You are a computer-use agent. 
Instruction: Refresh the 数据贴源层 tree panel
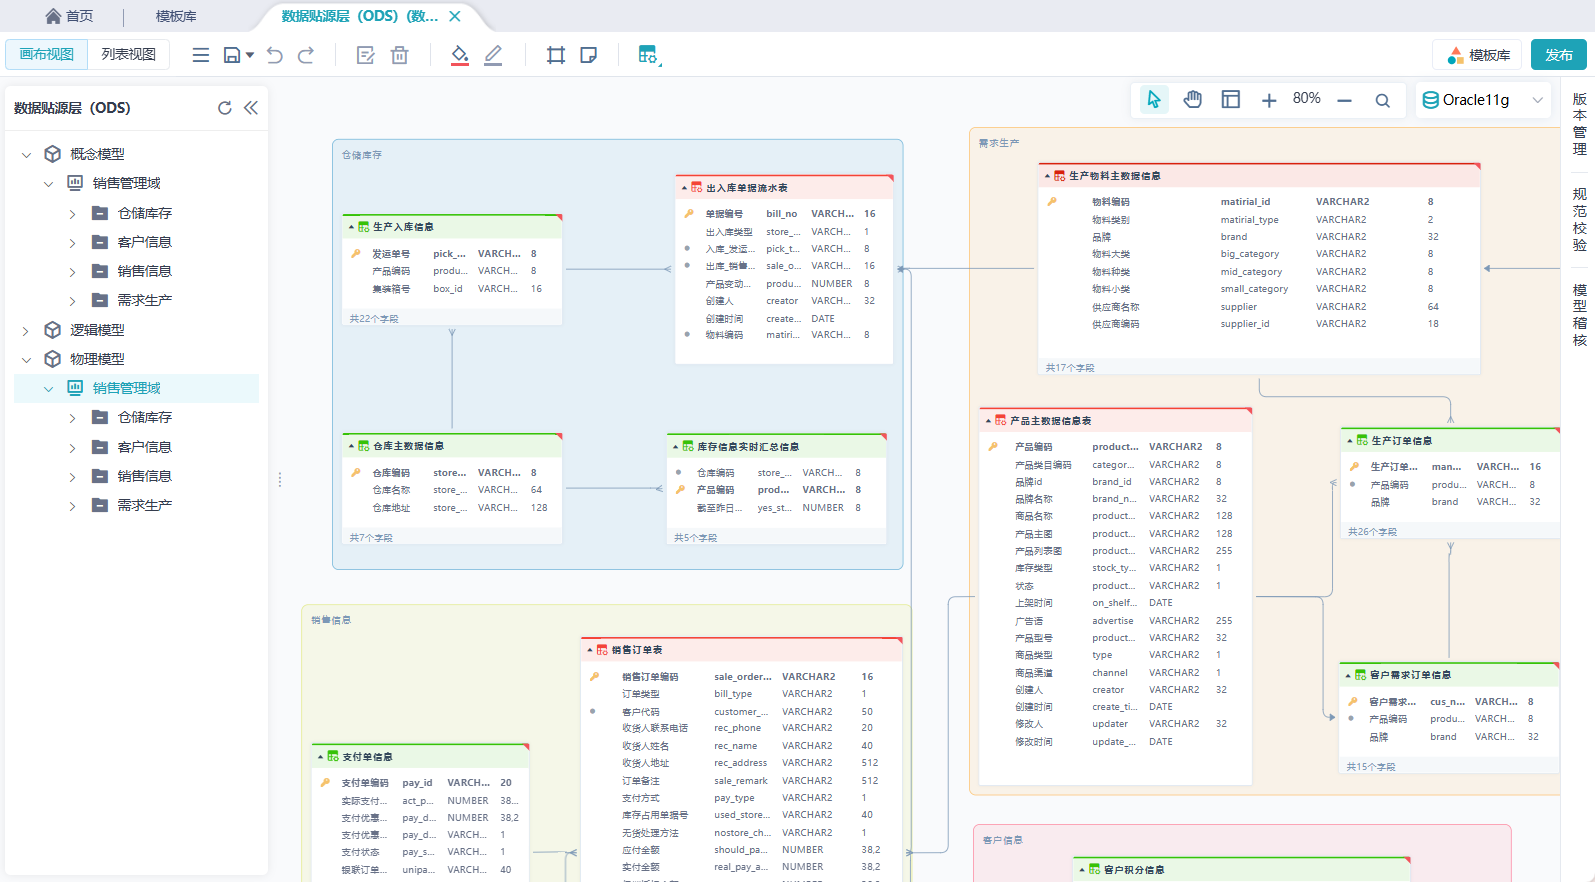pos(225,108)
